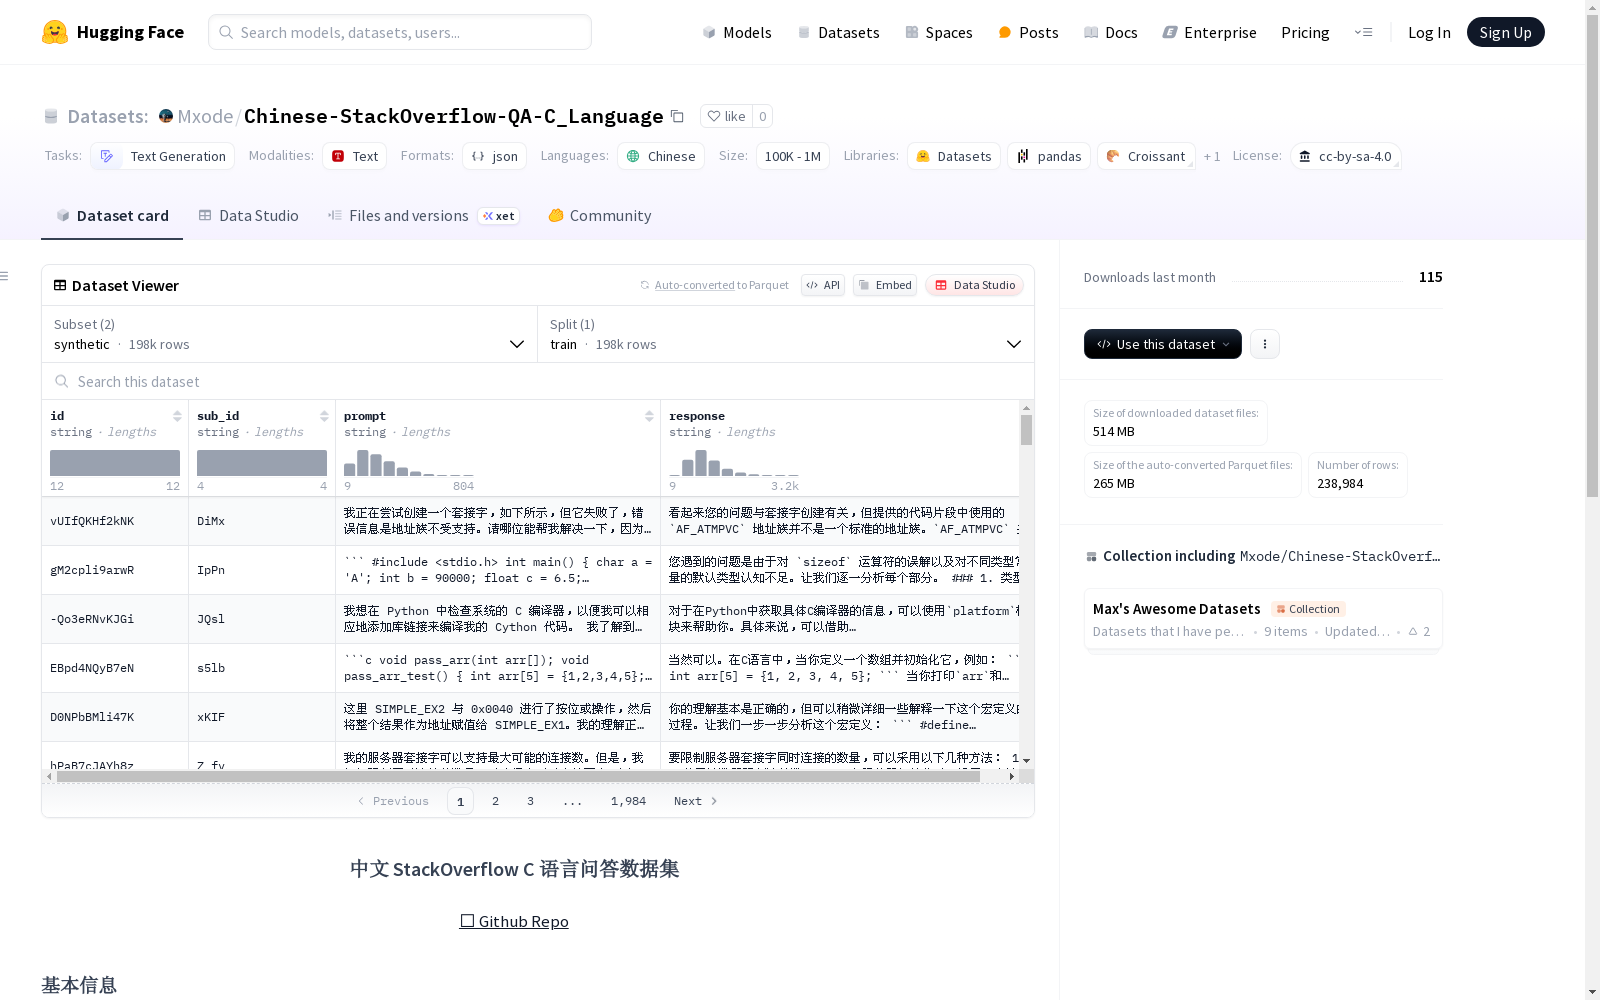Jump to page 1,984

click(x=628, y=801)
